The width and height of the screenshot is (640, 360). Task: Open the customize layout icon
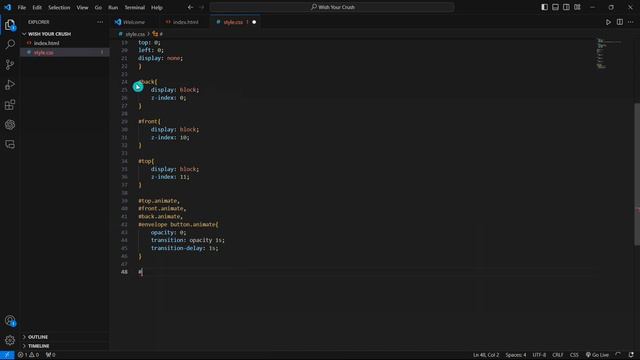click(x=577, y=7)
